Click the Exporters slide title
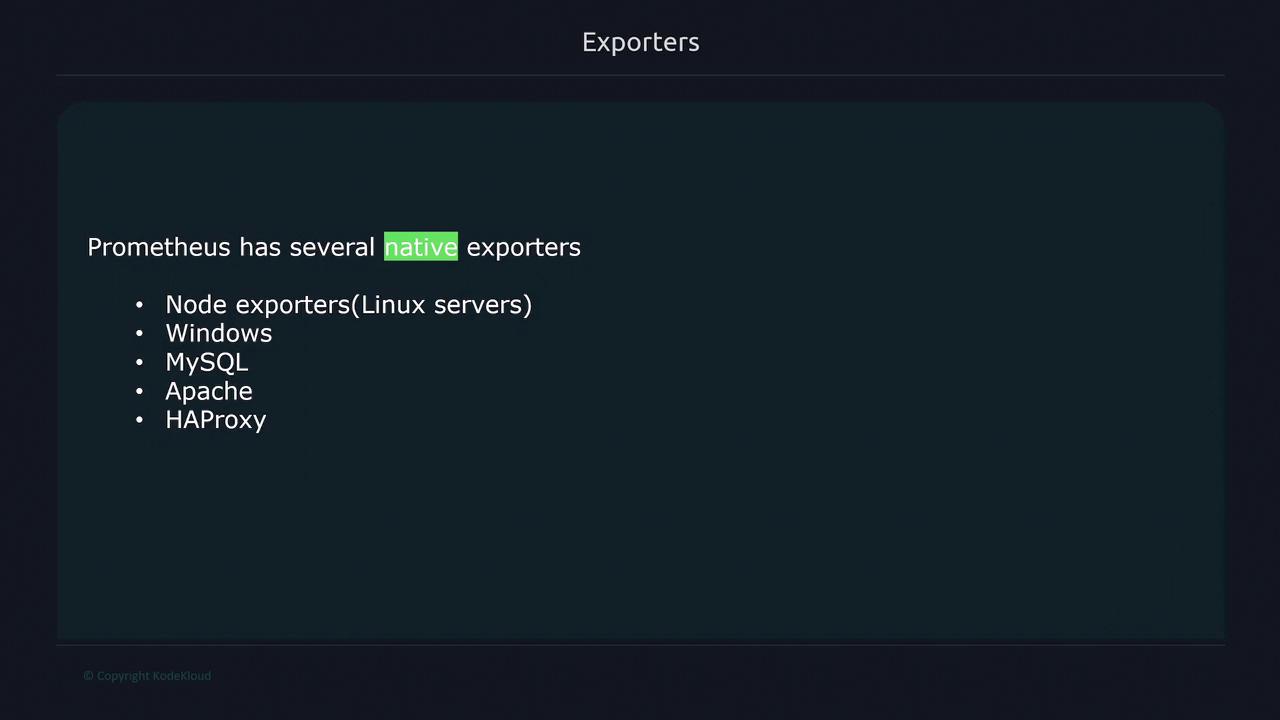This screenshot has height=720, width=1280. tap(640, 42)
